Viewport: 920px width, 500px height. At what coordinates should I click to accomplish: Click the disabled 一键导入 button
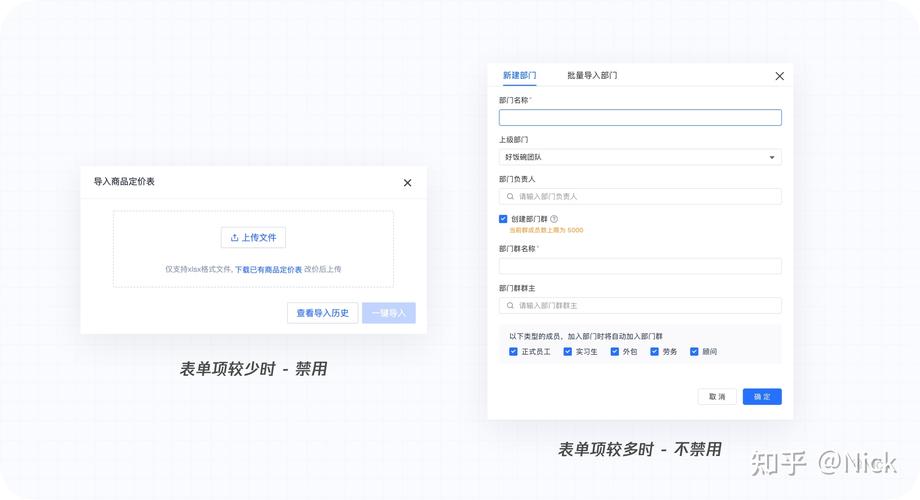[x=389, y=313]
